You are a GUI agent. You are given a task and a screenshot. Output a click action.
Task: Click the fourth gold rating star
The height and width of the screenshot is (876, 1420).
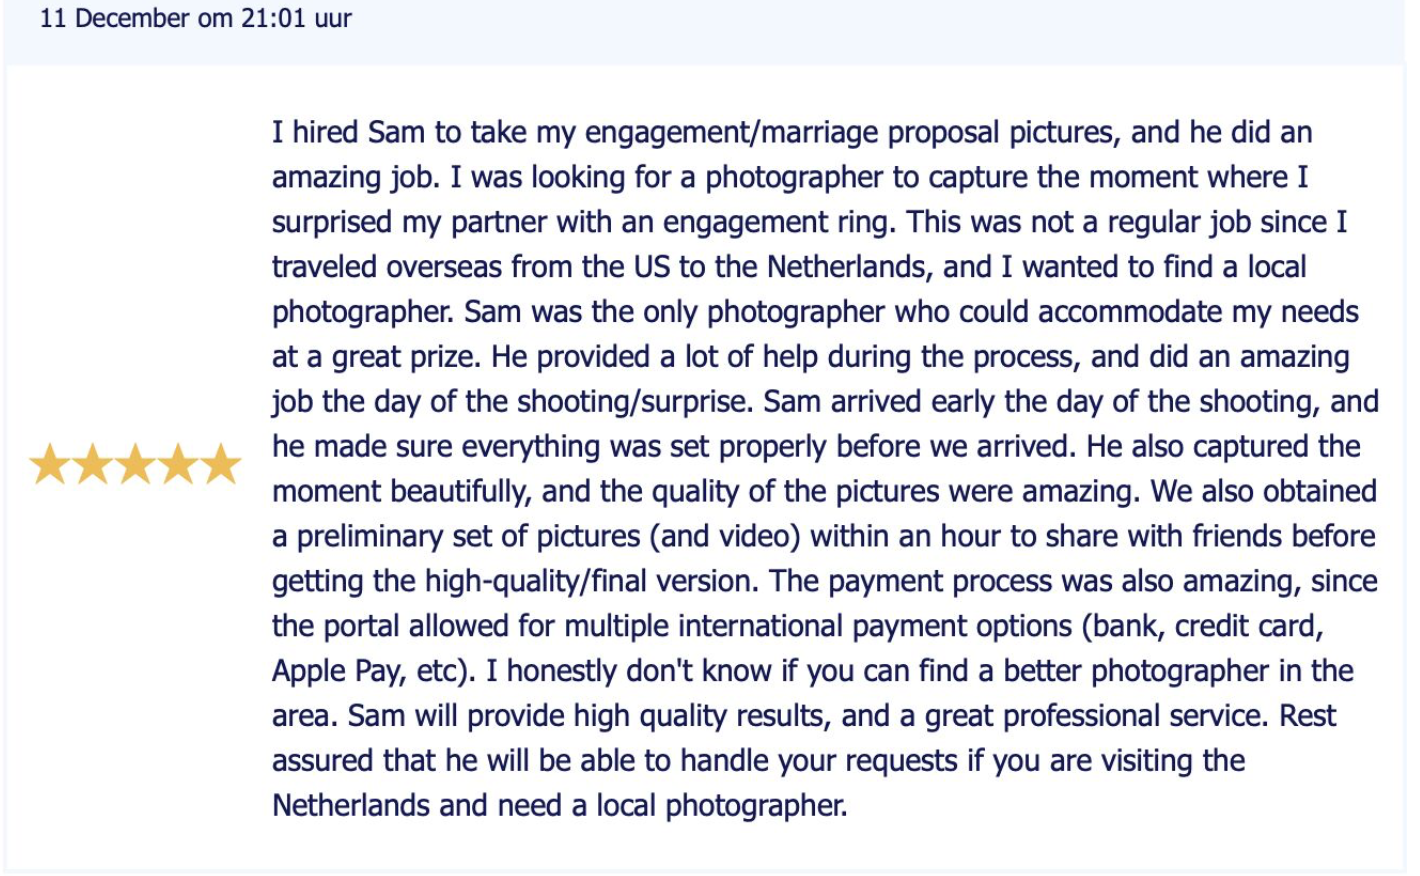(x=179, y=465)
